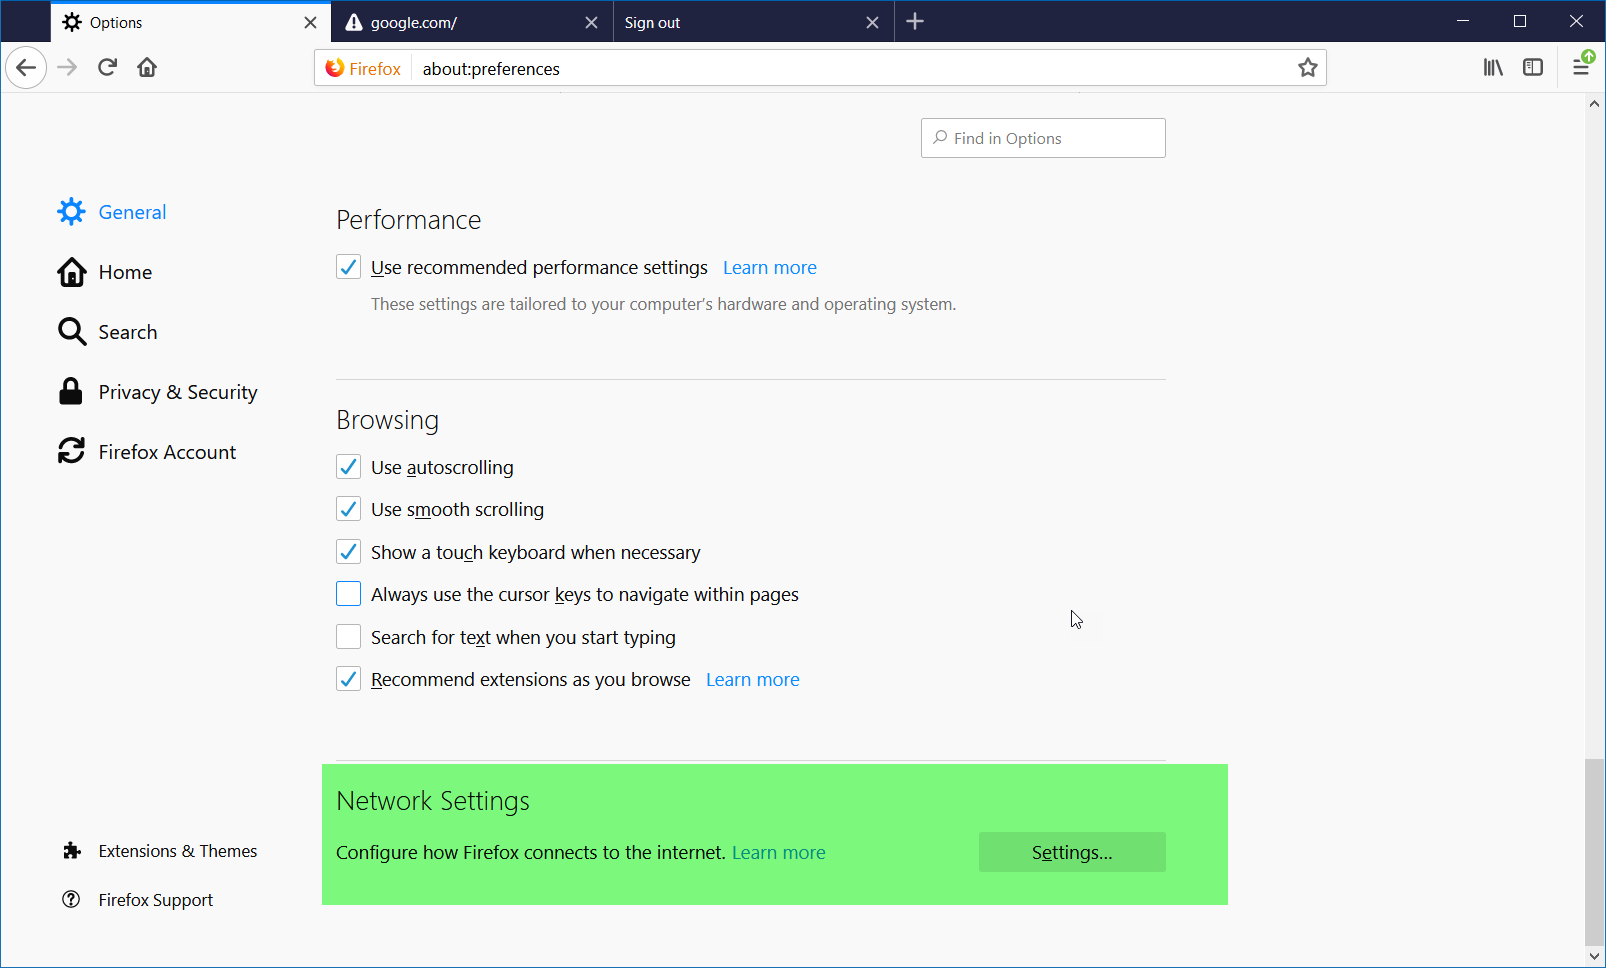
Task: Click the Firefox logo in address bar
Action: point(335,68)
